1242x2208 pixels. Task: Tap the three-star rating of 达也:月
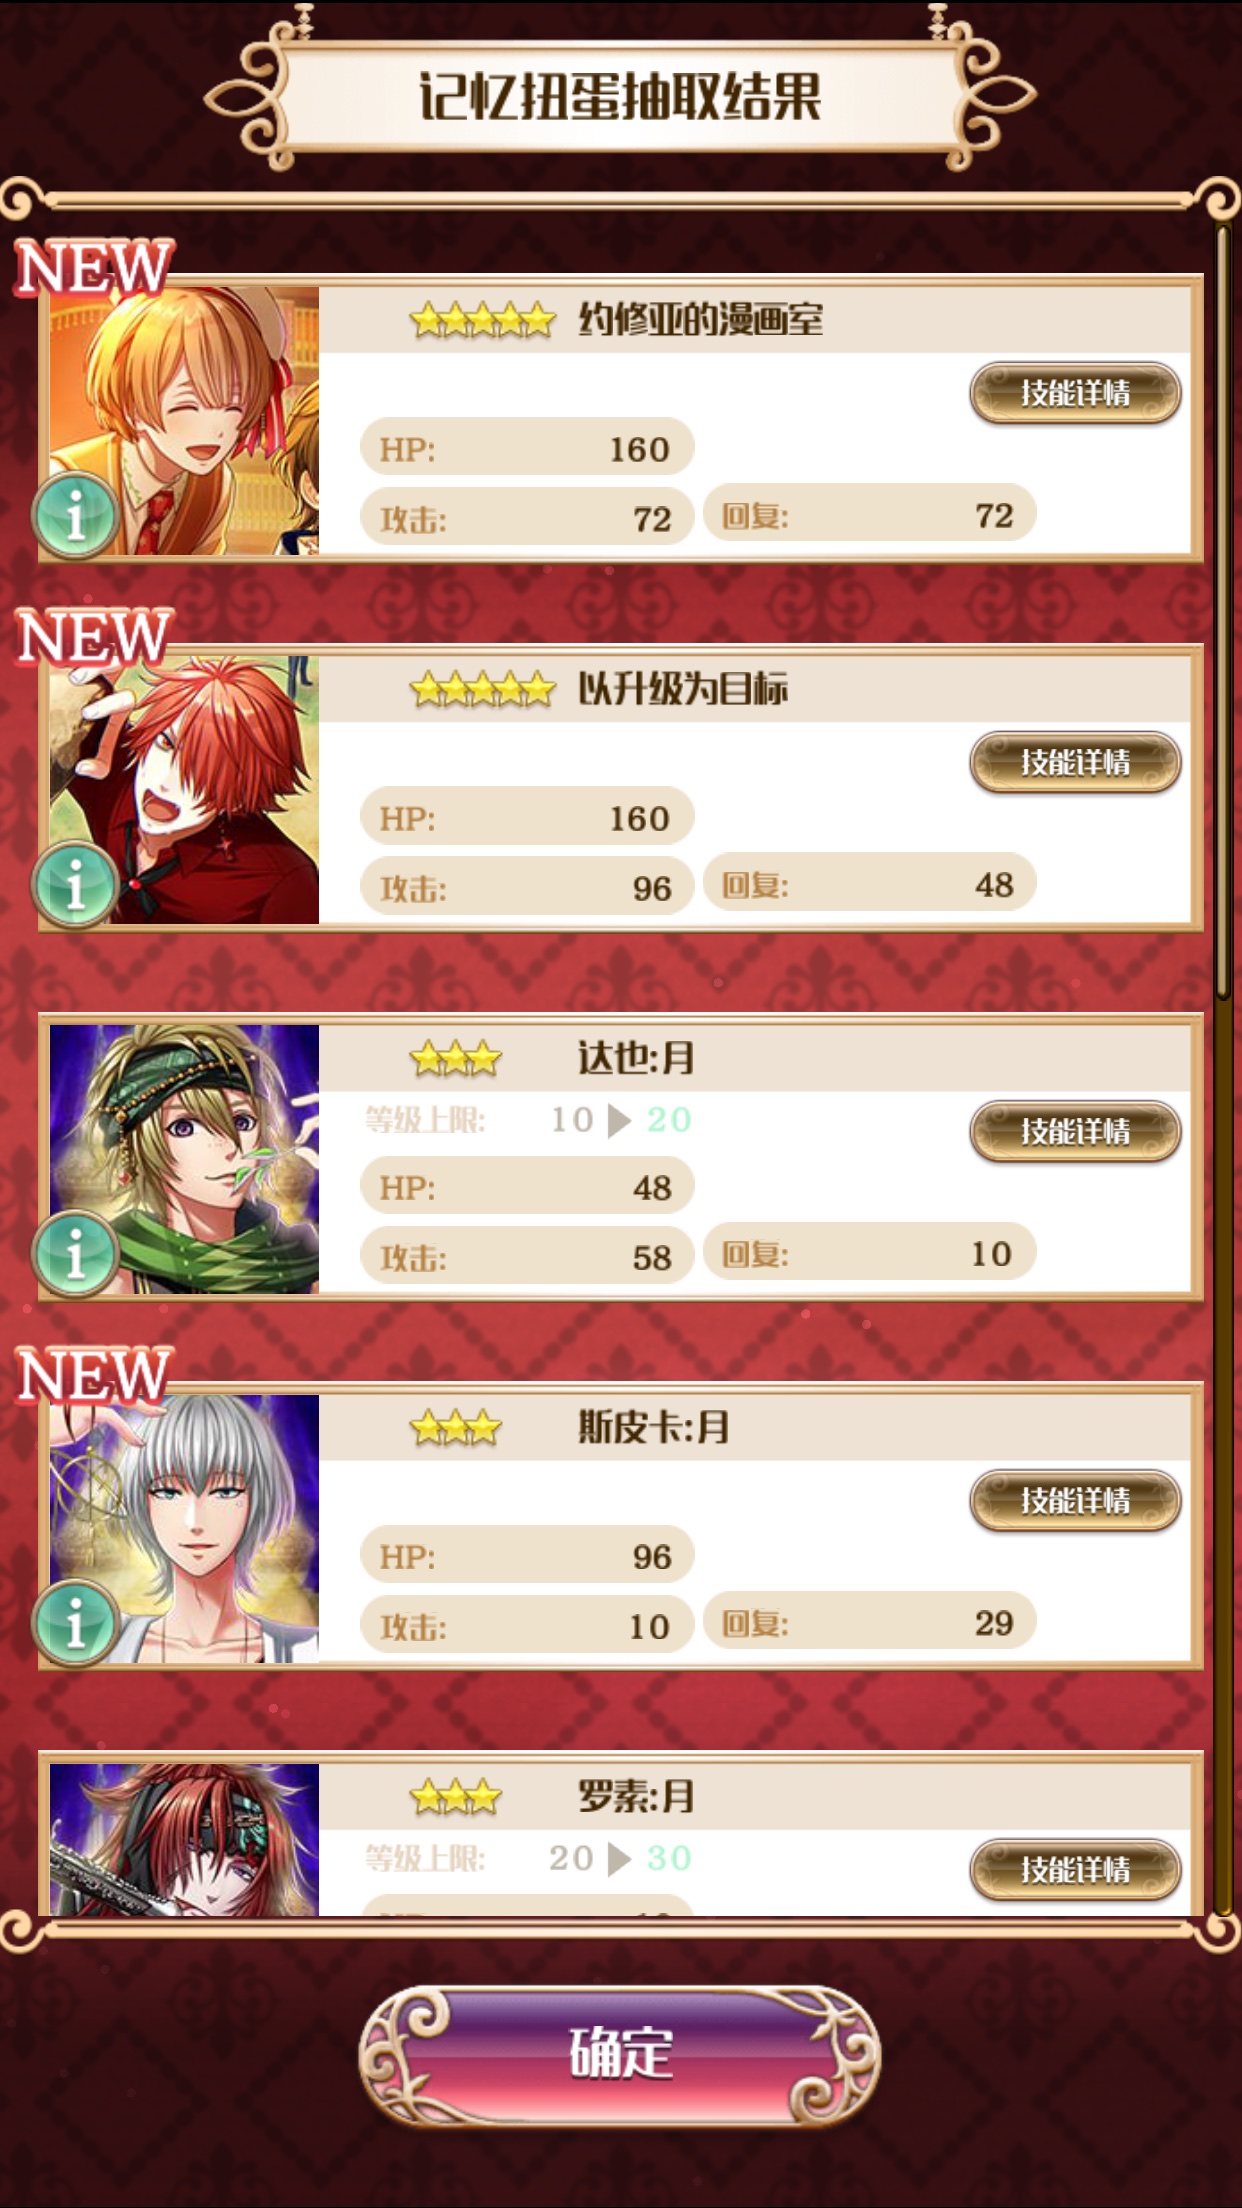(x=455, y=1059)
